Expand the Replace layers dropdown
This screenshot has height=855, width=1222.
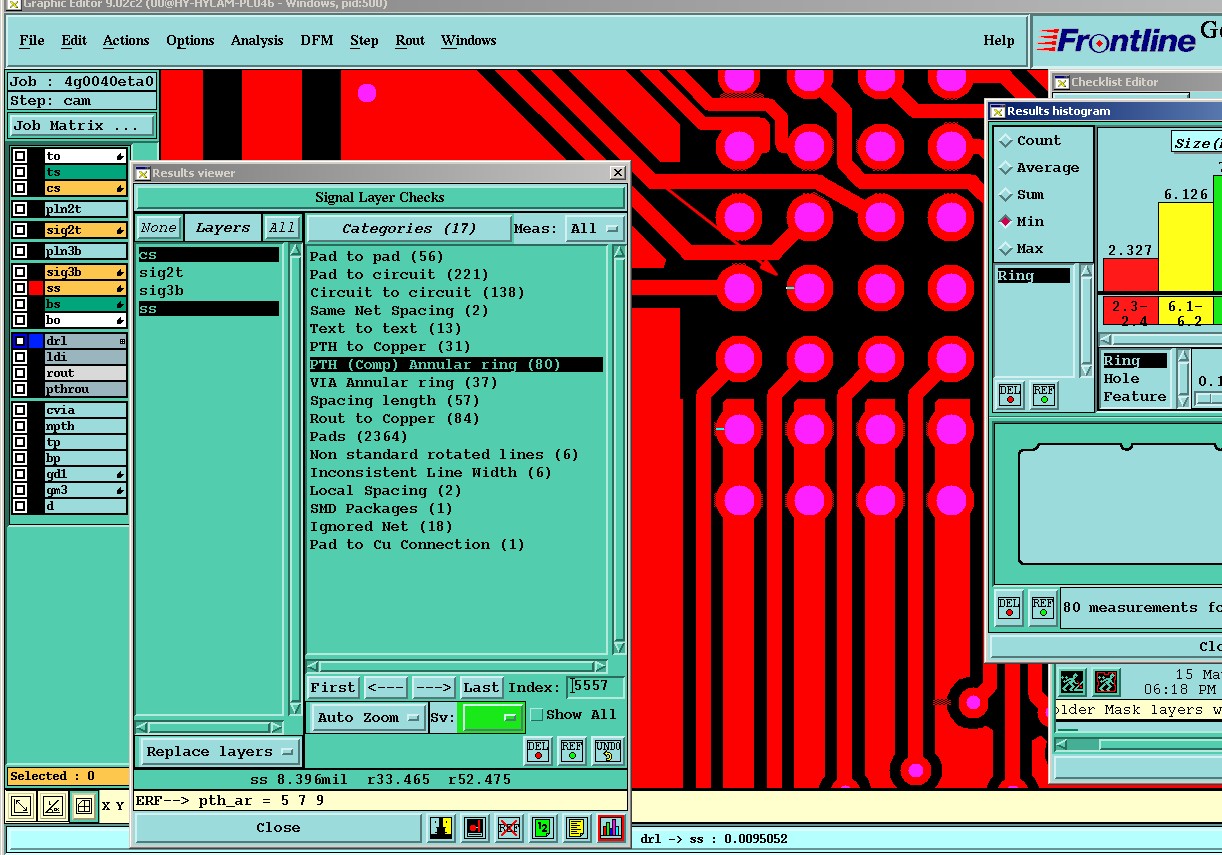(219, 752)
